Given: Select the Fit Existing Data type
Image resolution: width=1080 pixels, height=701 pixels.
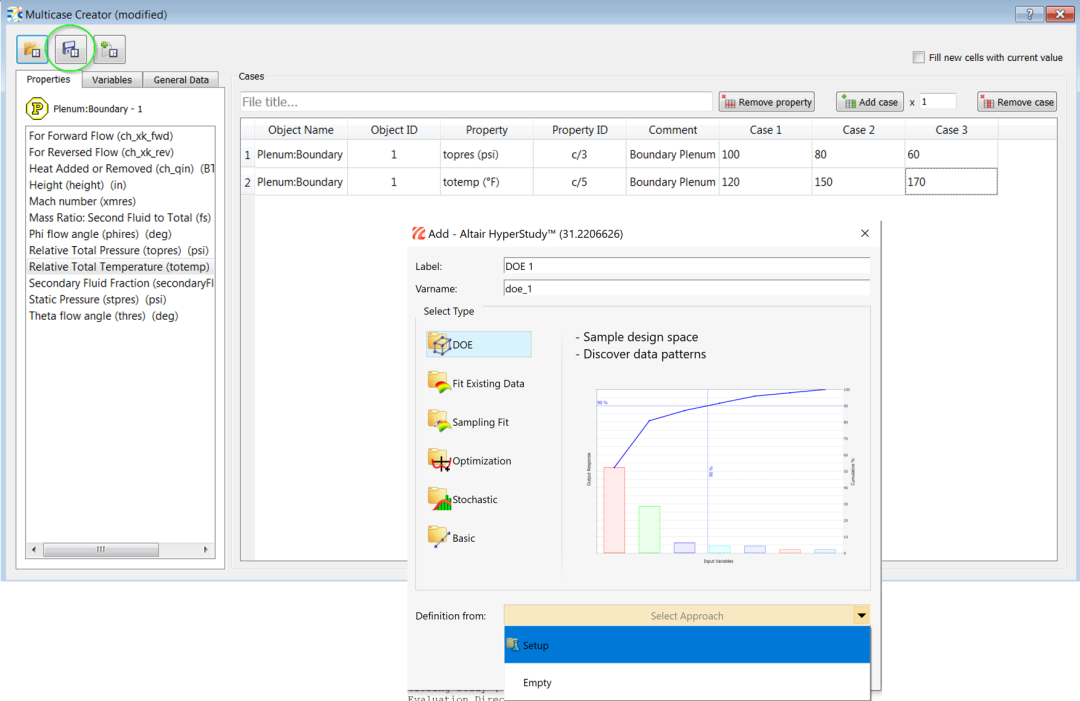Looking at the screenshot, I should pos(477,383).
